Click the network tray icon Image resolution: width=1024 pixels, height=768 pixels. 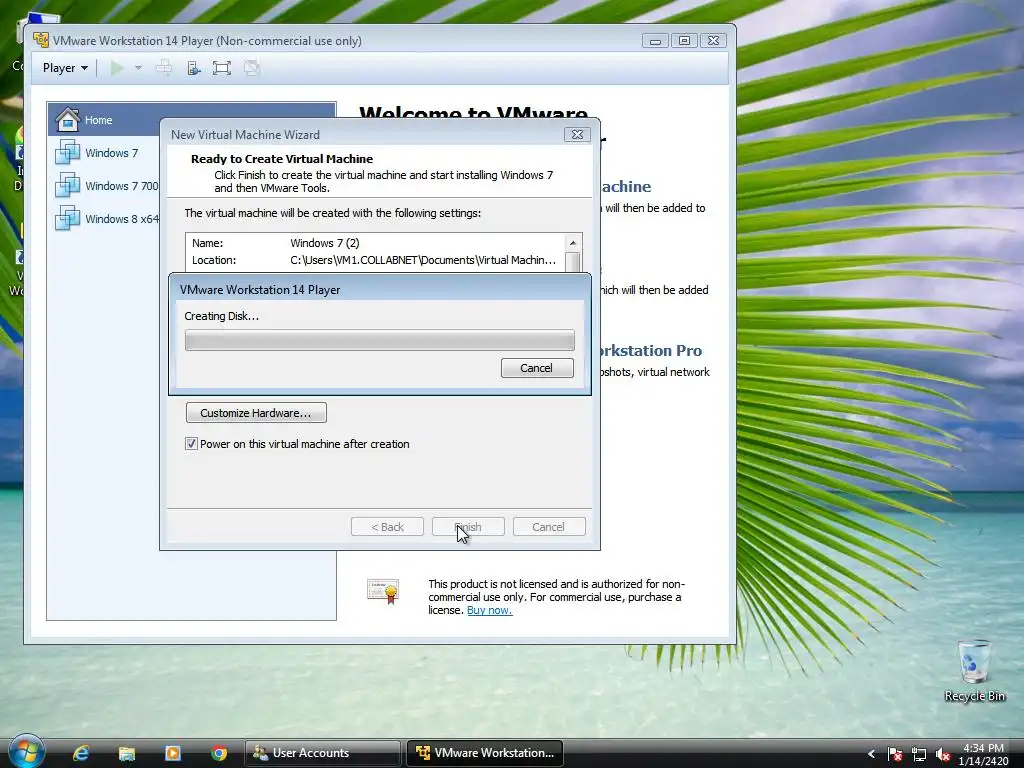(x=919, y=754)
